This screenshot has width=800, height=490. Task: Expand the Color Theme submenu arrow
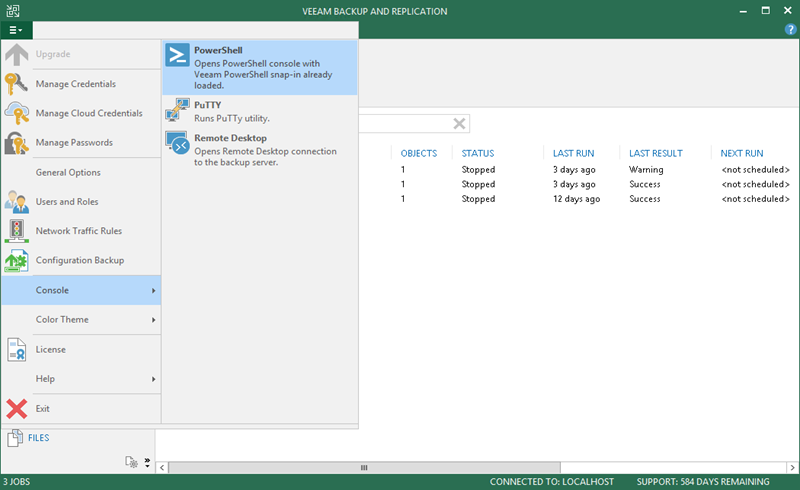point(153,320)
